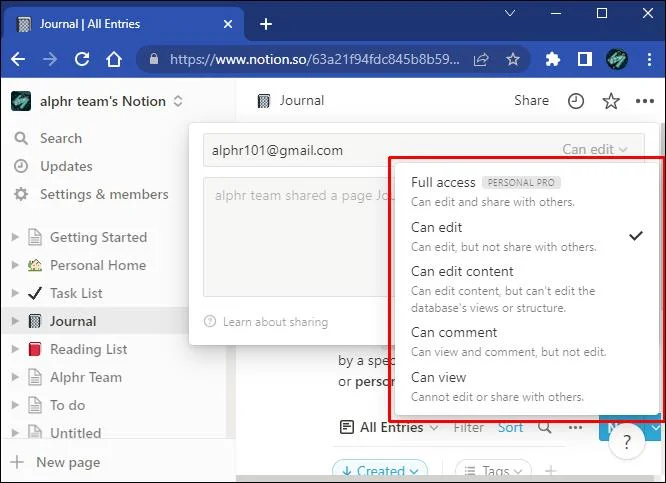Expand the Task List page toggle
This screenshot has height=483, width=666.
(x=15, y=293)
